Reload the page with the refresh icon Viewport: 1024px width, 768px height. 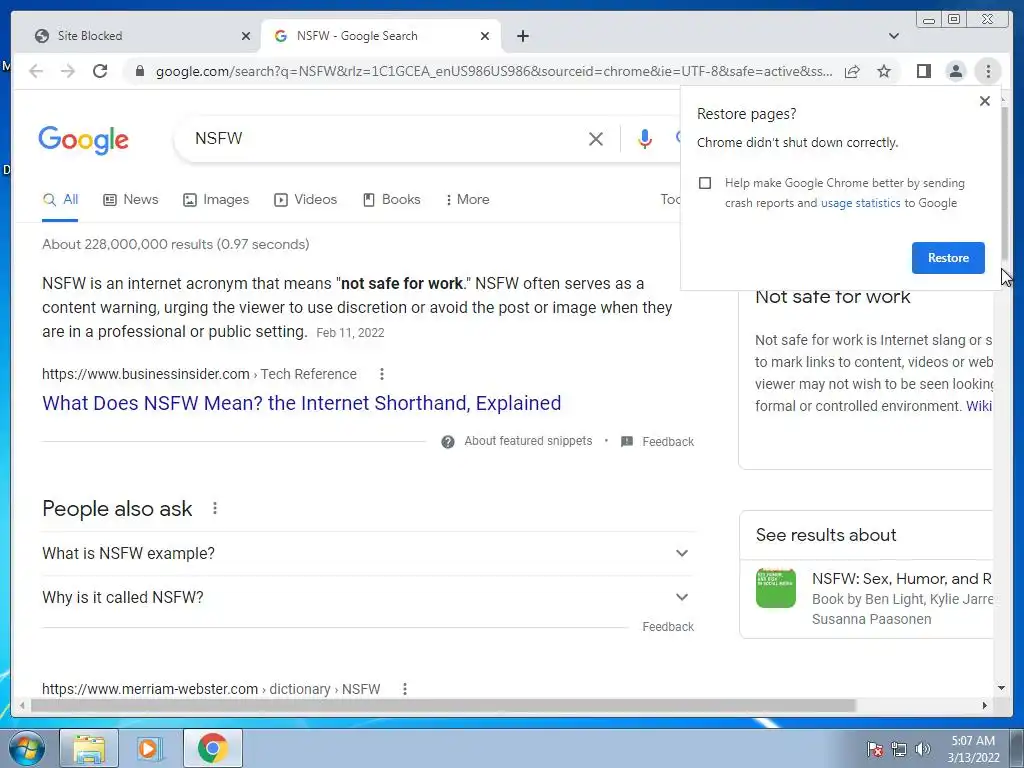pyautogui.click(x=100, y=71)
